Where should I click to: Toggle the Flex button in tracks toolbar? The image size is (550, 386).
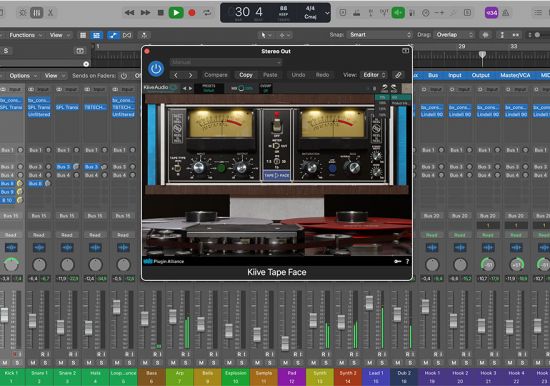point(127,35)
